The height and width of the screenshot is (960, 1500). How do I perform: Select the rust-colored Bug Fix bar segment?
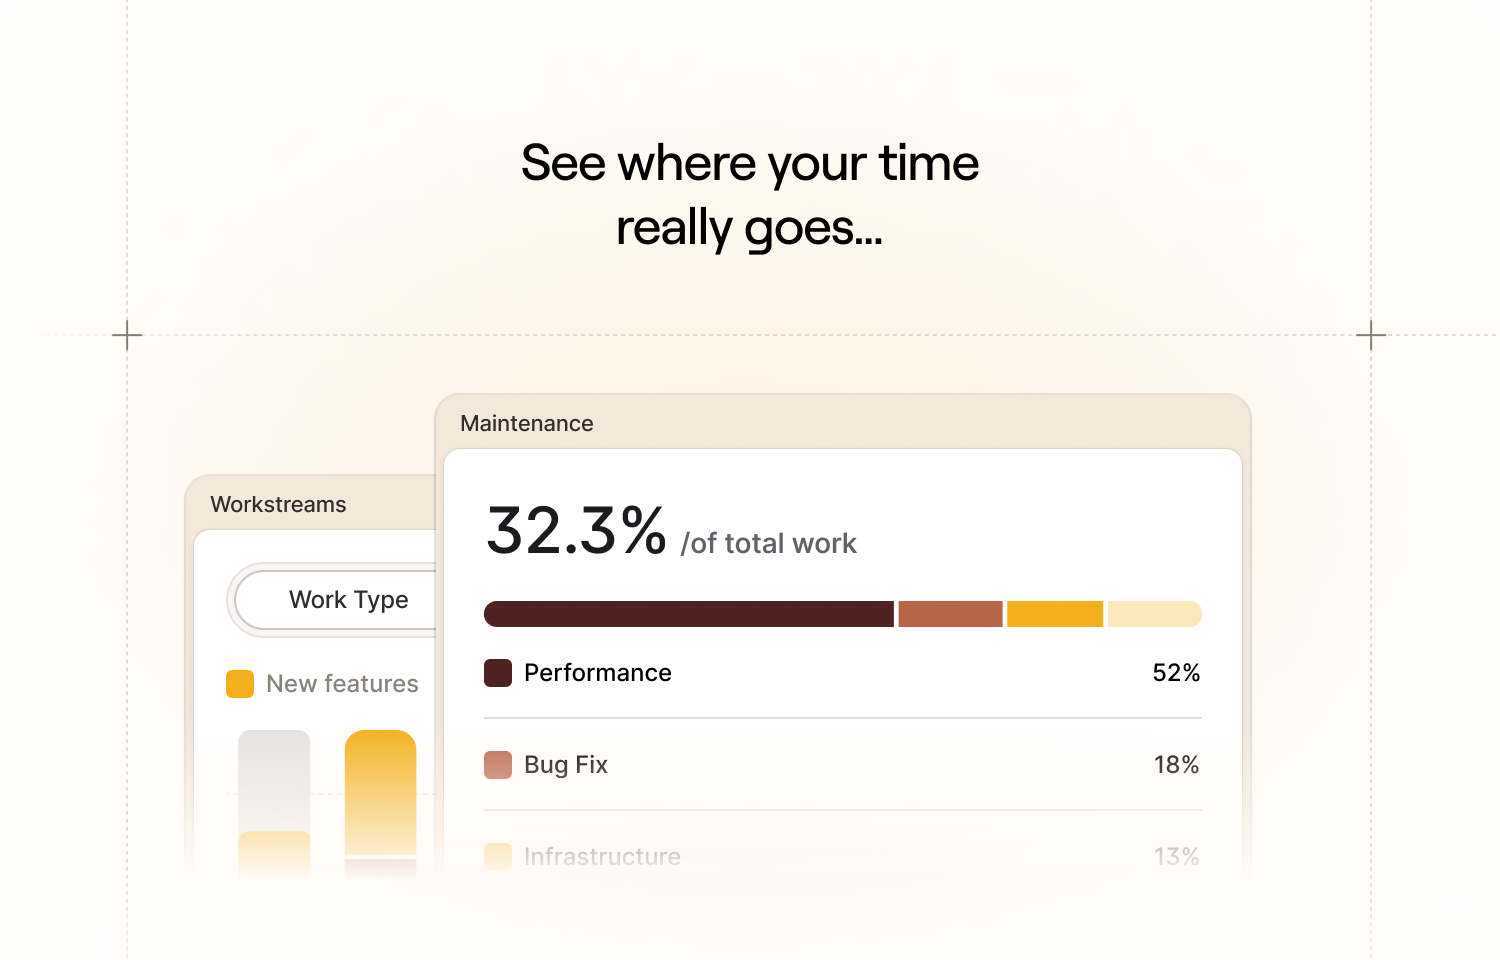pyautogui.click(x=949, y=614)
